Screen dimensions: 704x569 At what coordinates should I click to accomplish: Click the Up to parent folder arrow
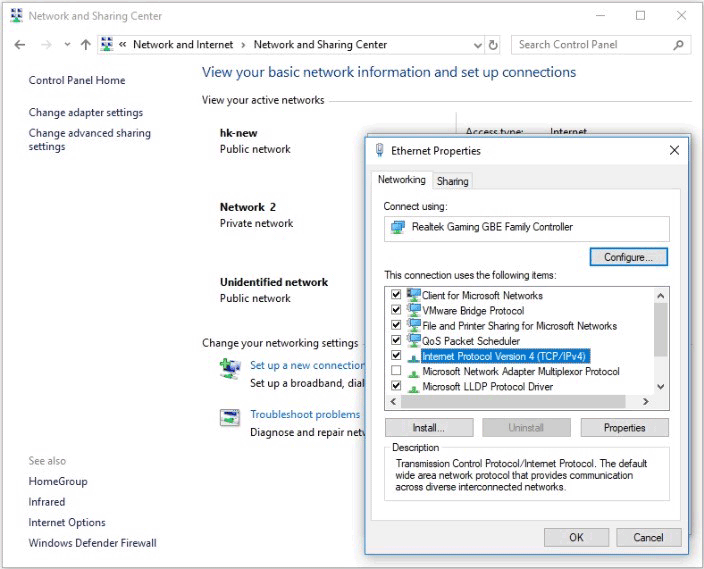(x=85, y=44)
